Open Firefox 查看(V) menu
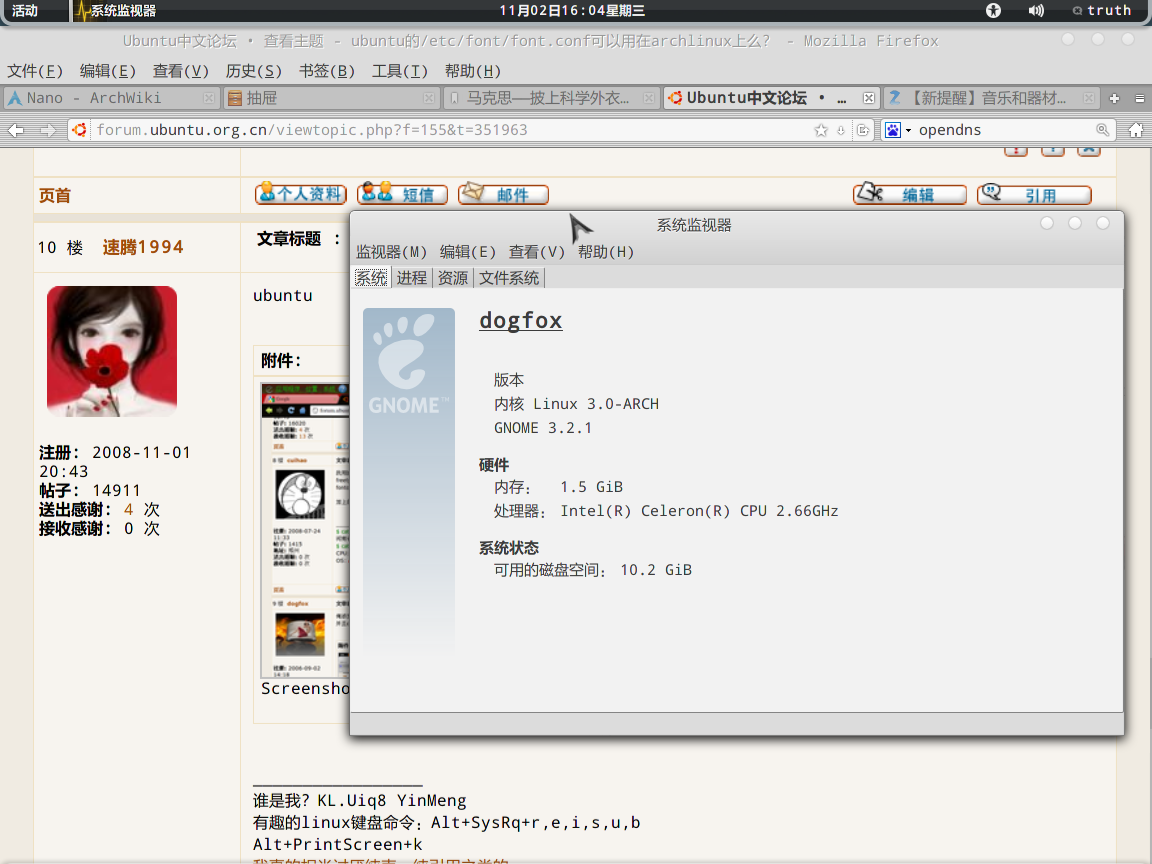The width and height of the screenshot is (1152, 864). (181, 71)
